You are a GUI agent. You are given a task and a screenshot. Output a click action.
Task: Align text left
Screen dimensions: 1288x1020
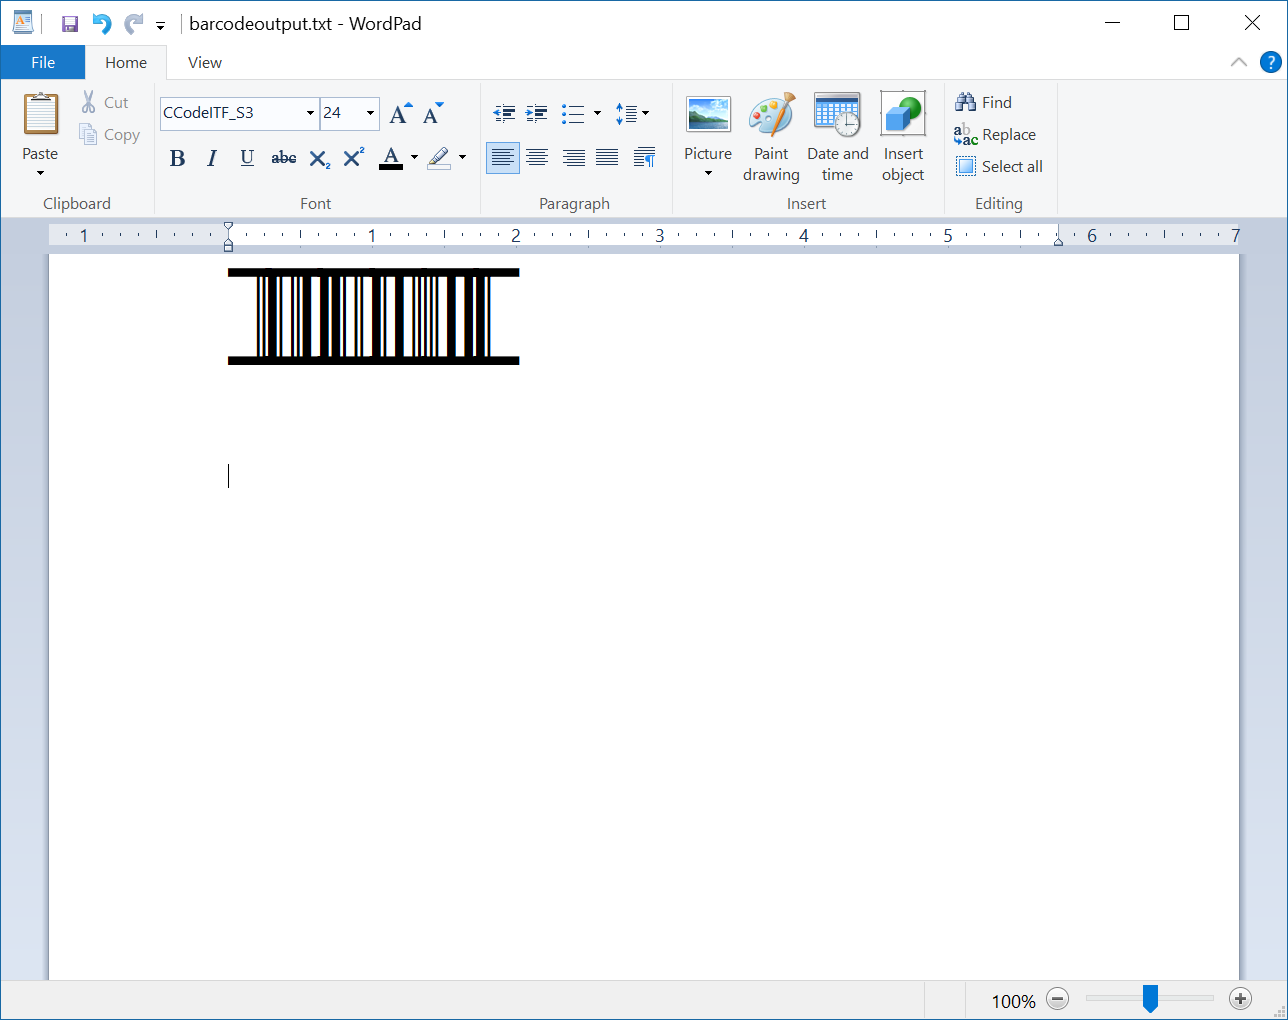[x=503, y=158]
